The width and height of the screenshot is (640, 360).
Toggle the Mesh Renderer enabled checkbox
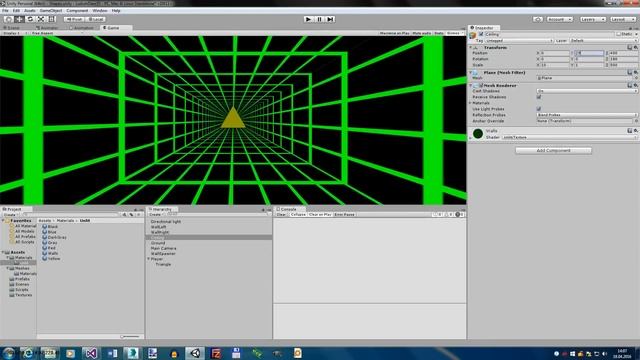click(x=481, y=86)
